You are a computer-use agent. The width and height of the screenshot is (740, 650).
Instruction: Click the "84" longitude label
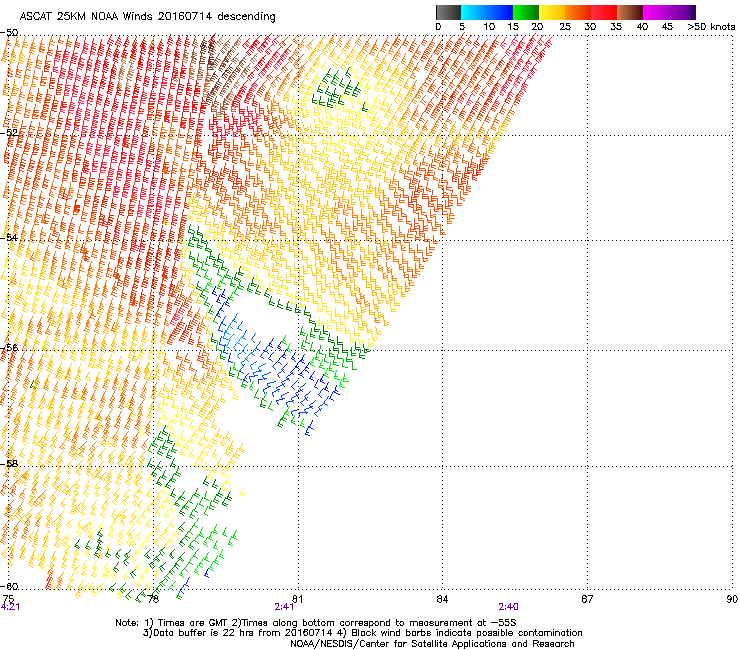click(x=442, y=599)
